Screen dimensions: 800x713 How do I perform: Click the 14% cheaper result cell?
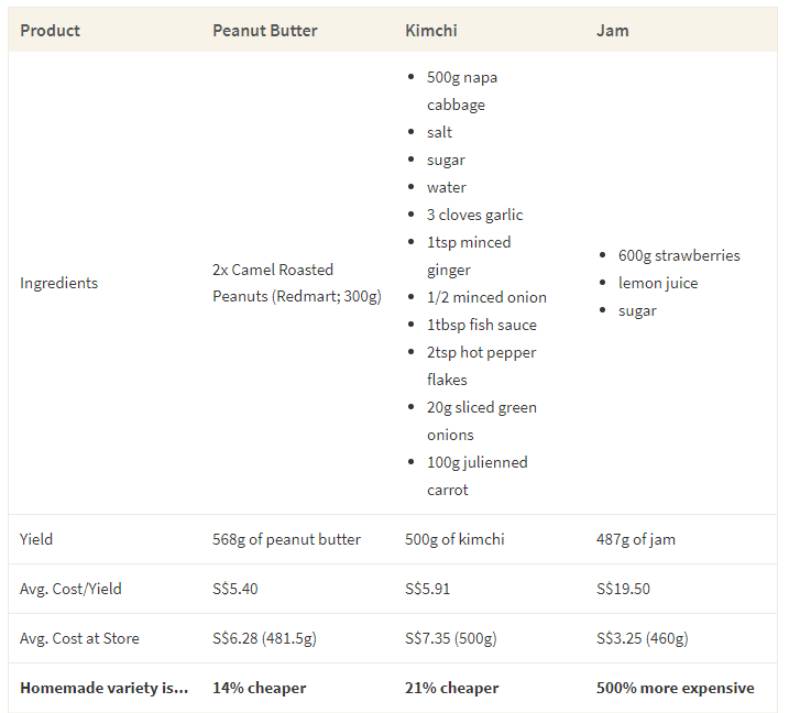point(259,688)
